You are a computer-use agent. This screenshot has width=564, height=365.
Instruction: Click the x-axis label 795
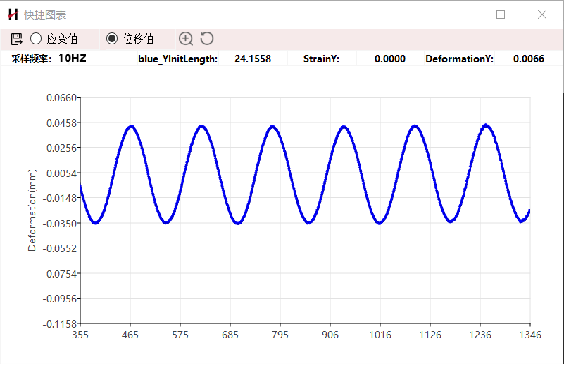point(280,335)
